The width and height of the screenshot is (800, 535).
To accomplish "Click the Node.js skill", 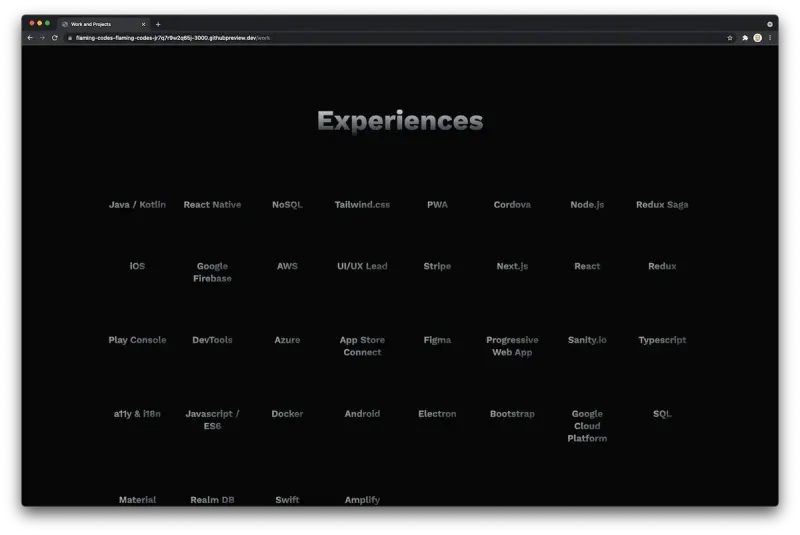I will 587,205.
